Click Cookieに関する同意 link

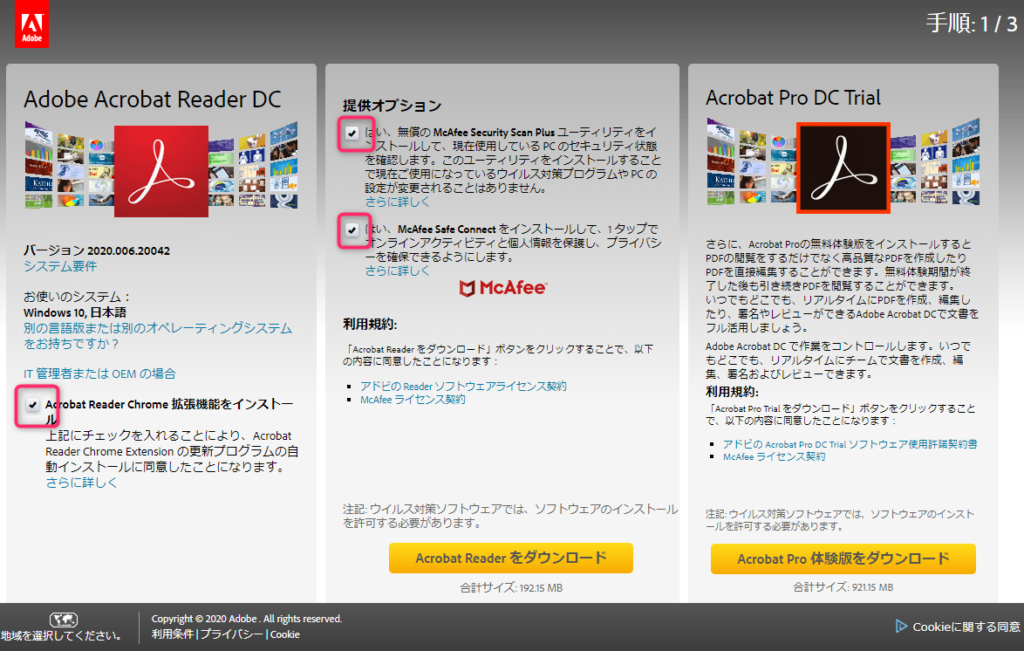966,627
